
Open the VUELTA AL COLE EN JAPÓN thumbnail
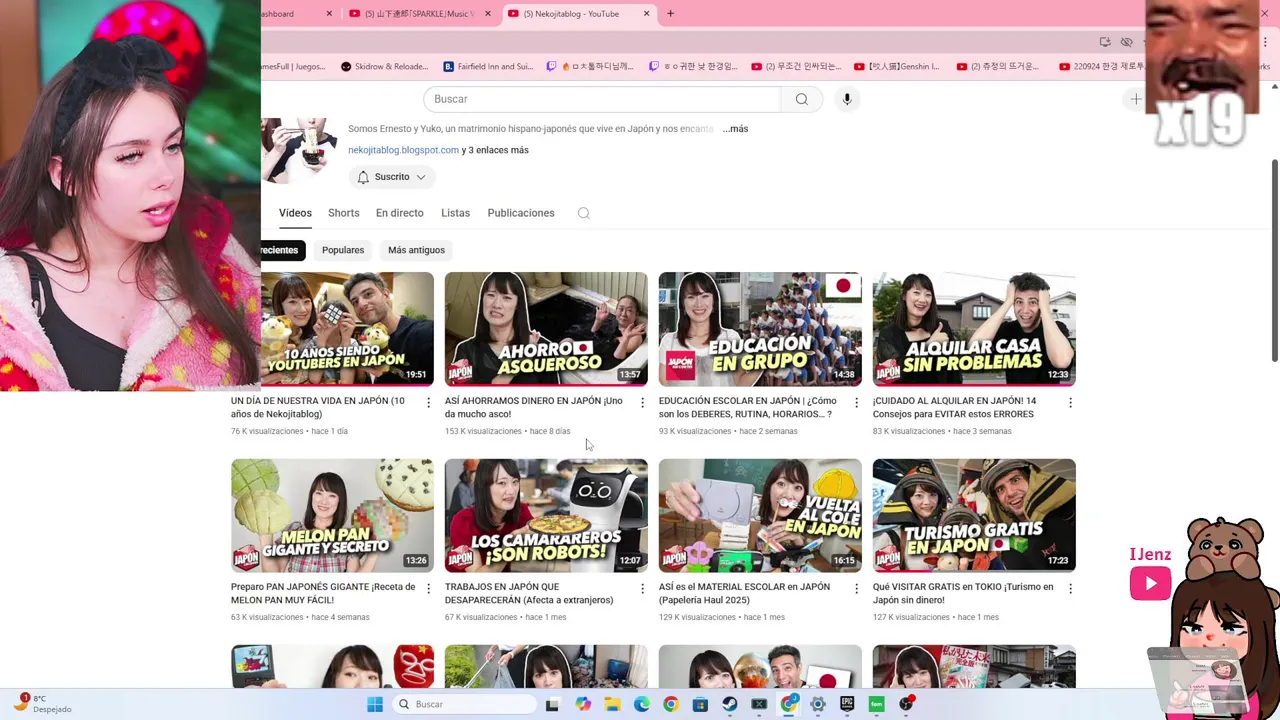[760, 516]
